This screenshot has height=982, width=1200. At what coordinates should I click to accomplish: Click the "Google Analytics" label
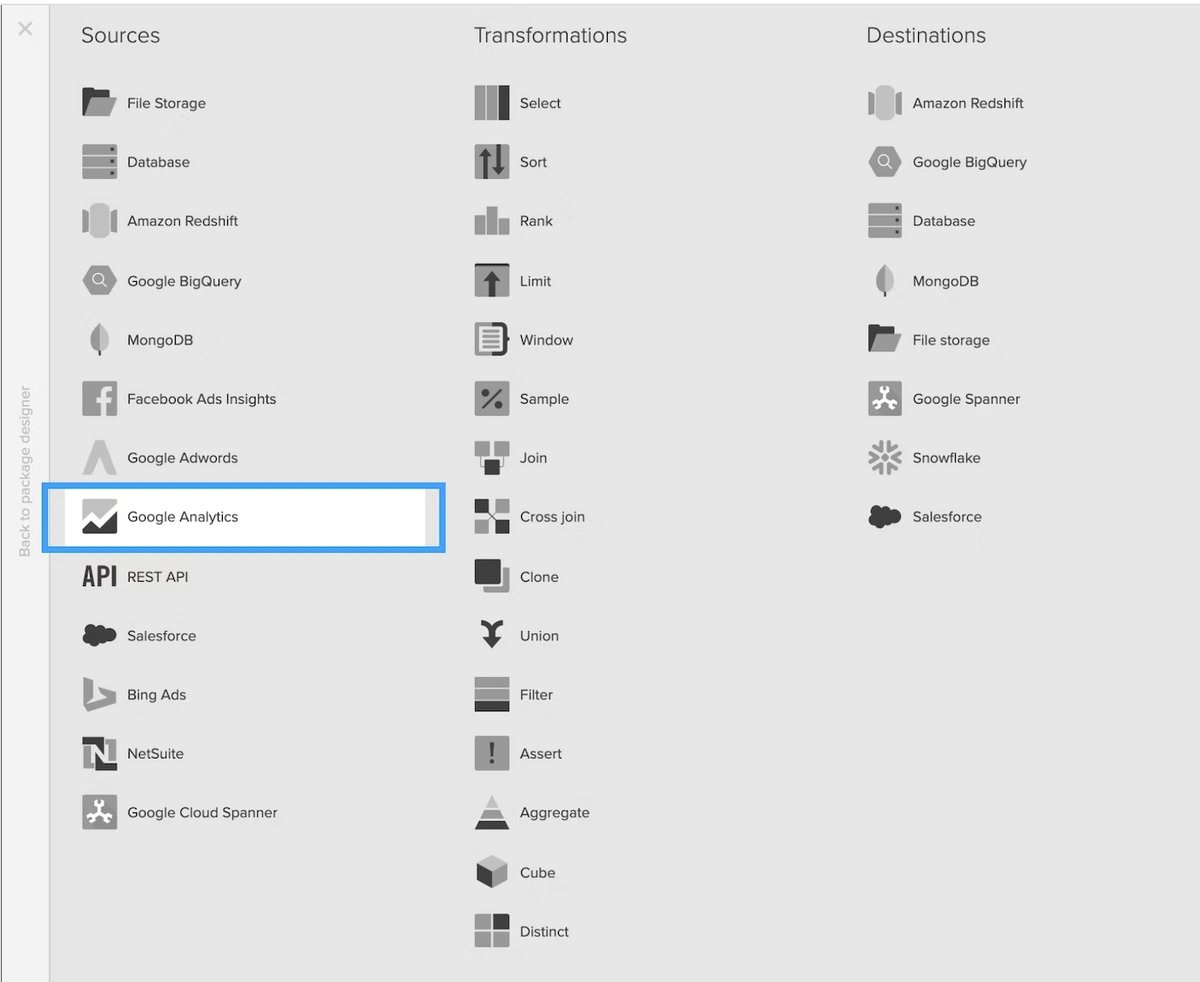pos(183,517)
